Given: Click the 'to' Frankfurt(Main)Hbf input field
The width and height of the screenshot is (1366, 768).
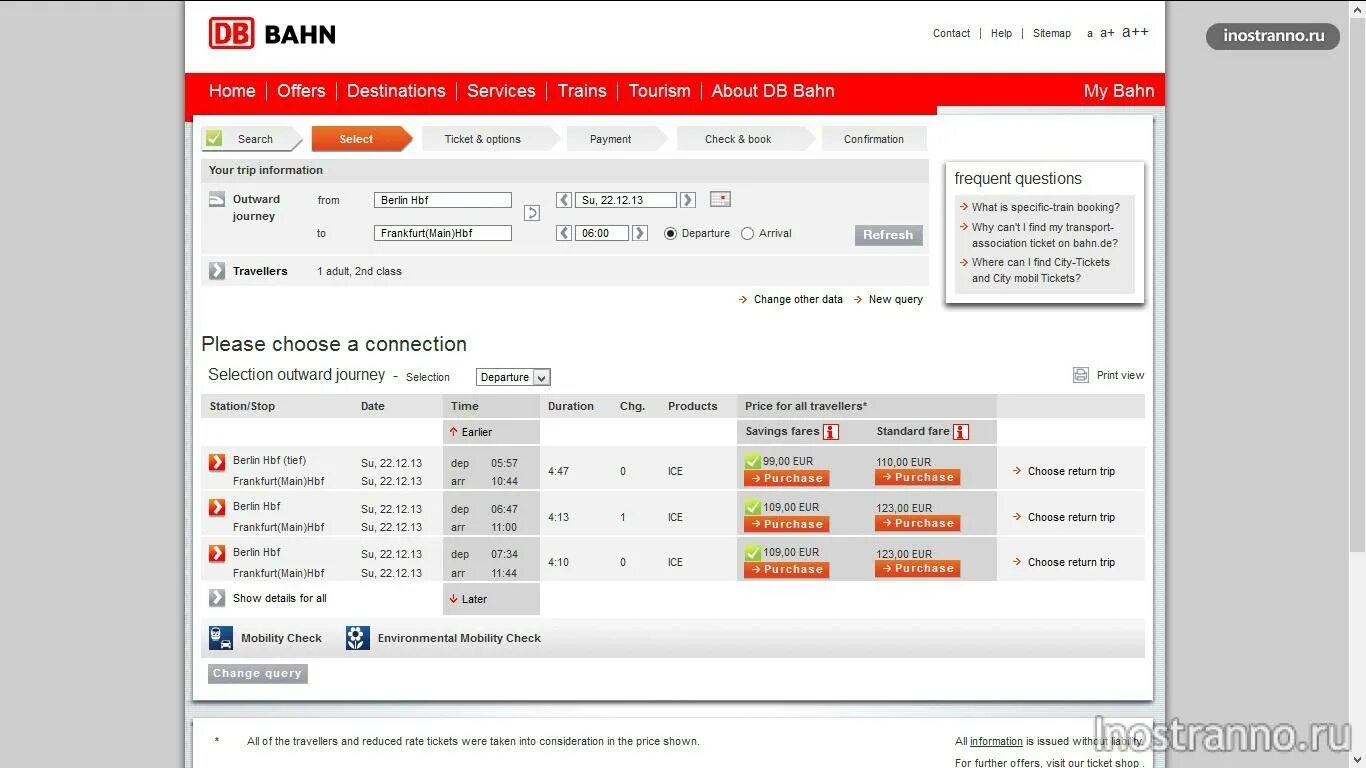Looking at the screenshot, I should pyautogui.click(x=443, y=233).
